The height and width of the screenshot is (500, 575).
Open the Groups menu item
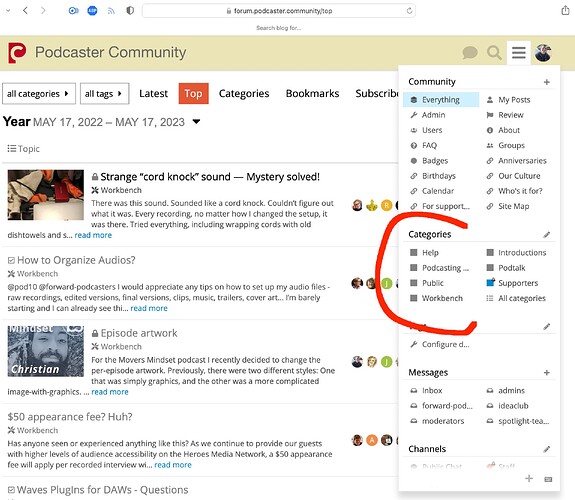[511, 146]
